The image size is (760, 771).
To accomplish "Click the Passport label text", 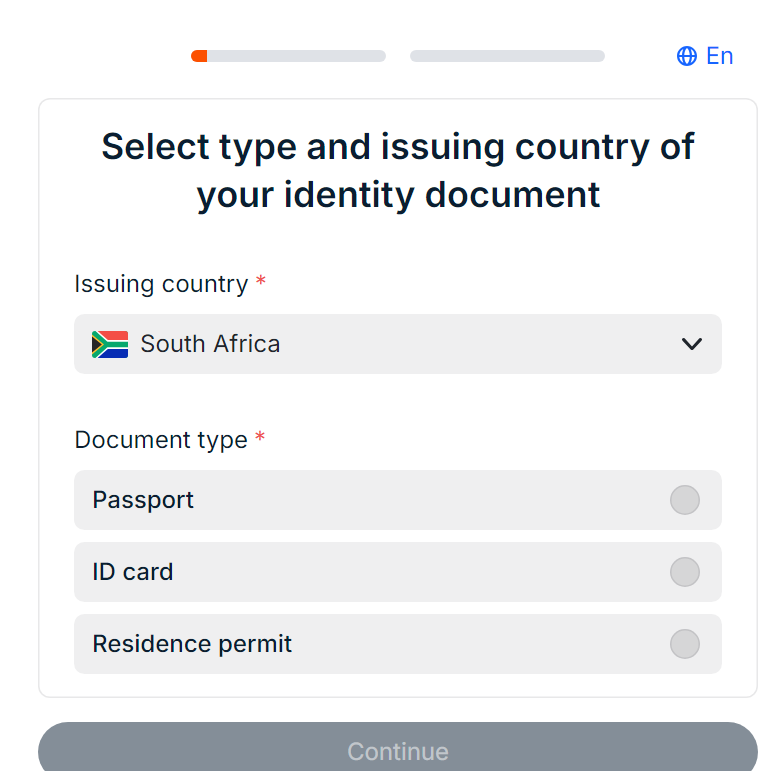I will [143, 500].
